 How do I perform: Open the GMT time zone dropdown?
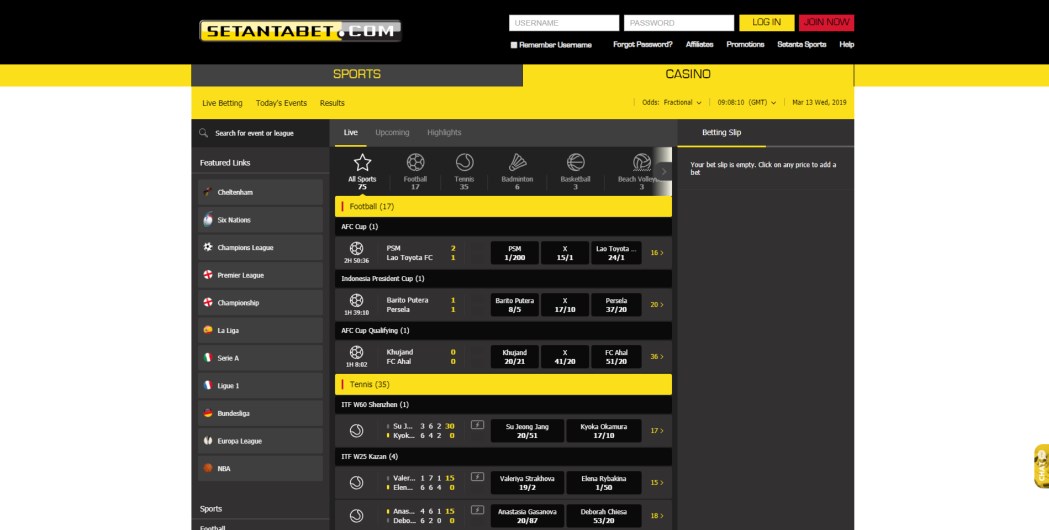pos(747,102)
